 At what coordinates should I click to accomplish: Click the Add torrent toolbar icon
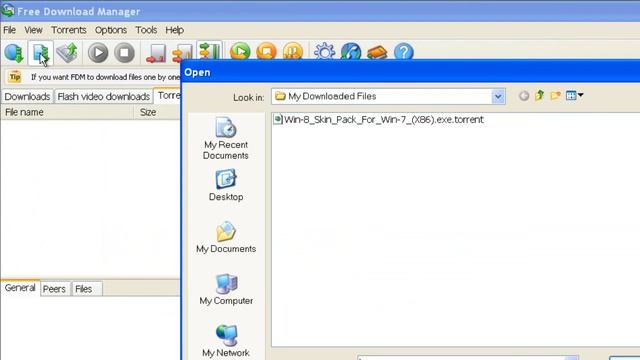coord(40,53)
